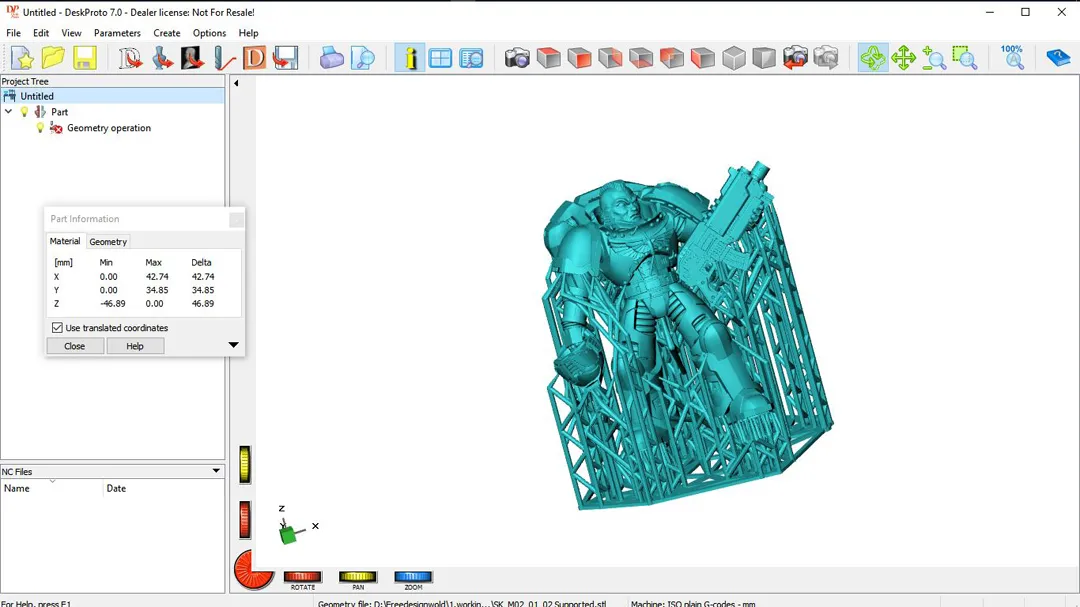Collapse the side panel using left arrow
Image resolution: width=1080 pixels, height=607 pixels.
(x=236, y=83)
